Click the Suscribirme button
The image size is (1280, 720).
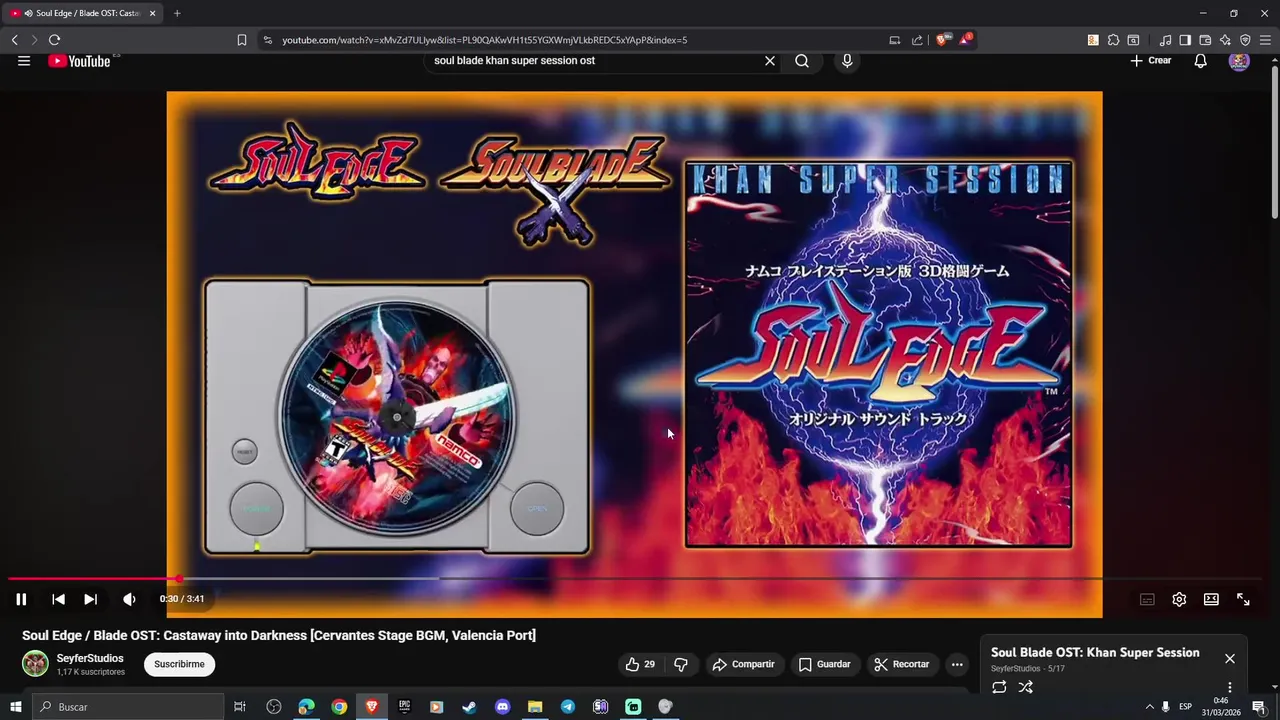[179, 664]
